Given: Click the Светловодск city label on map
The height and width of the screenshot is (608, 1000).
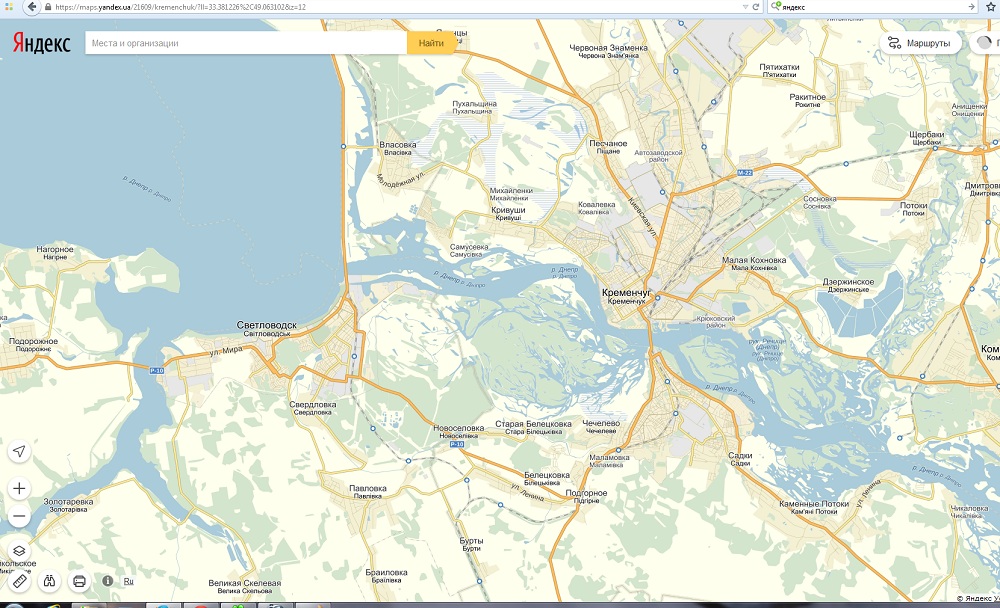Looking at the screenshot, I should point(266,325).
